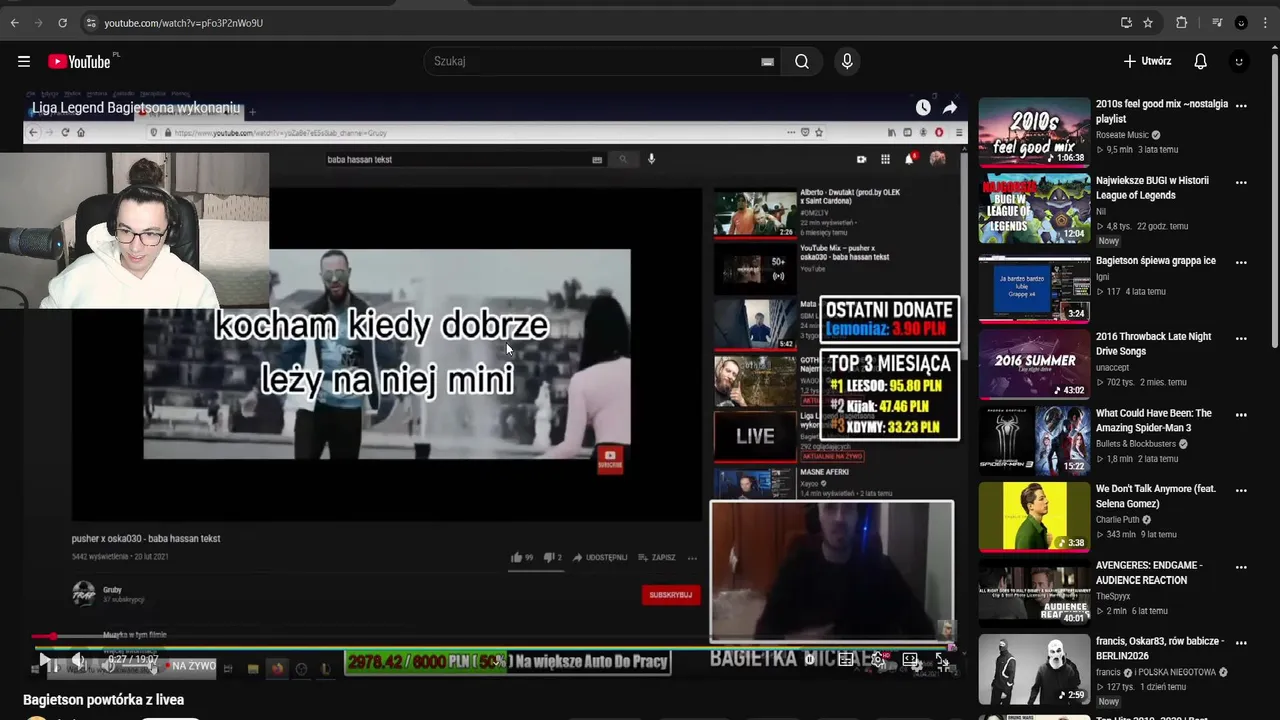Click the TheSpyyx channel name

point(1113,596)
